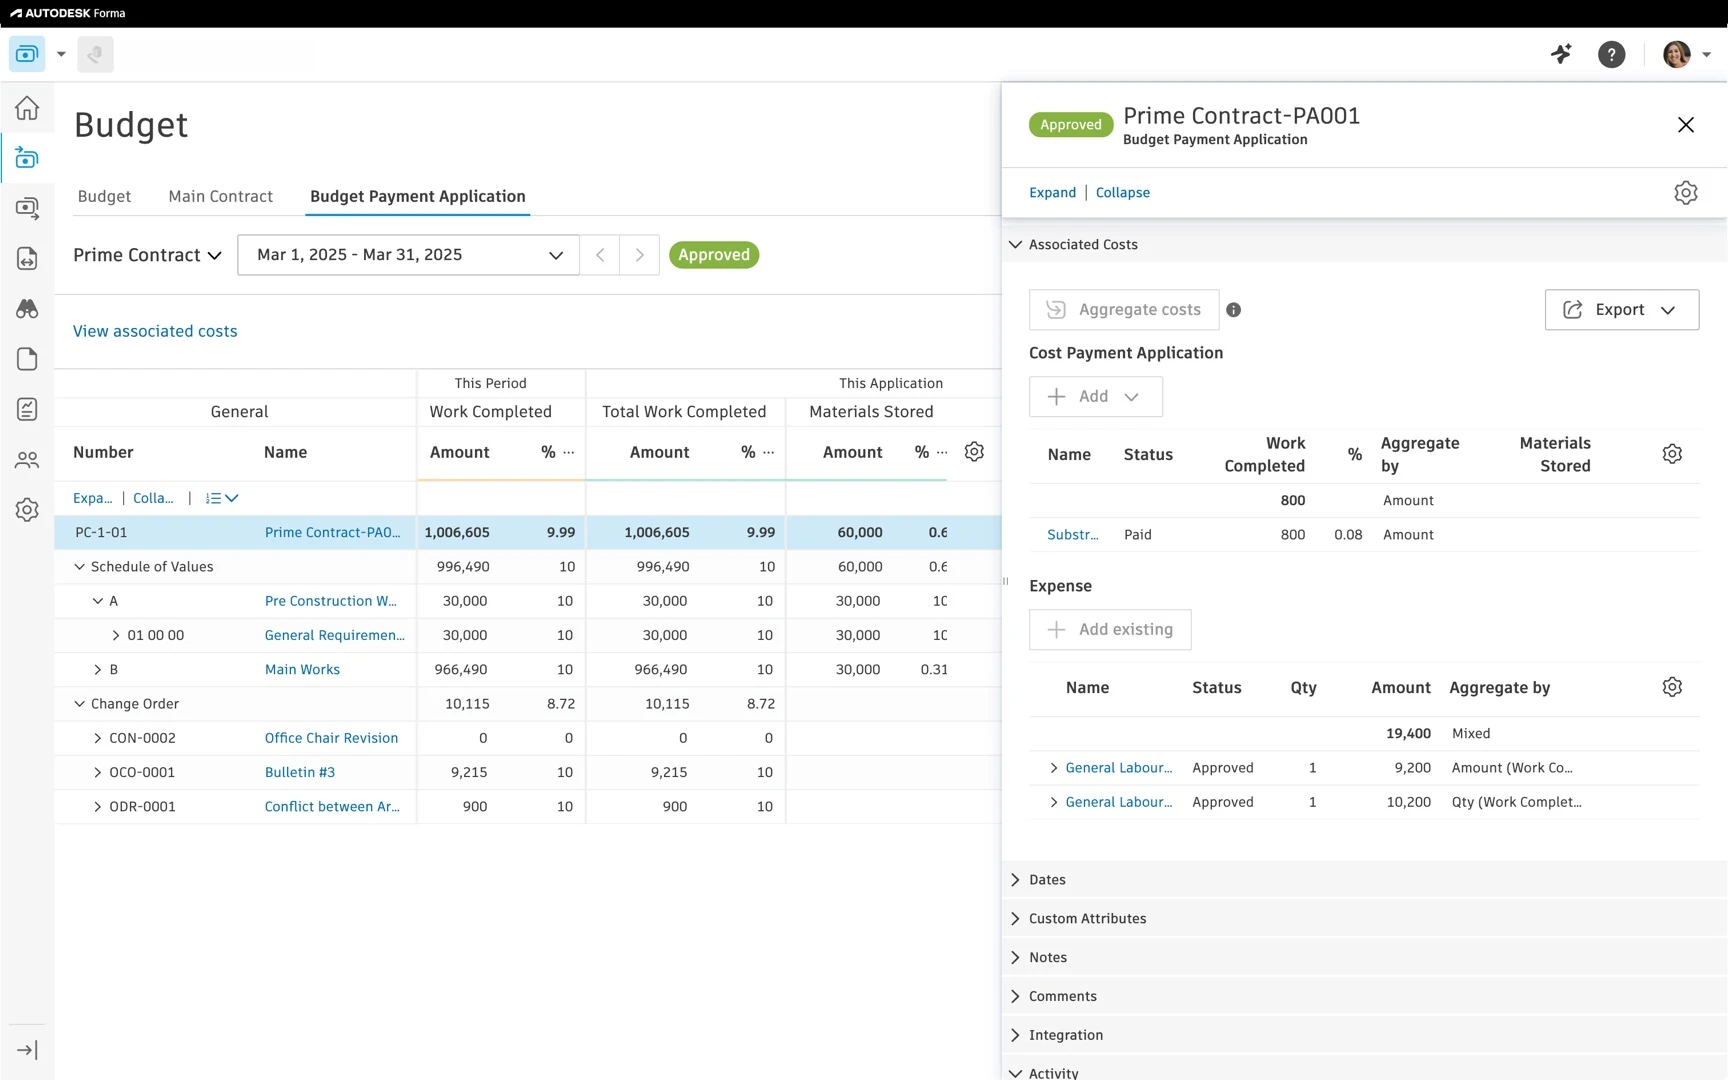Screen dimensions: 1728x1080
Task: Expand the left navigation sidebar arrow
Action: [27, 1050]
